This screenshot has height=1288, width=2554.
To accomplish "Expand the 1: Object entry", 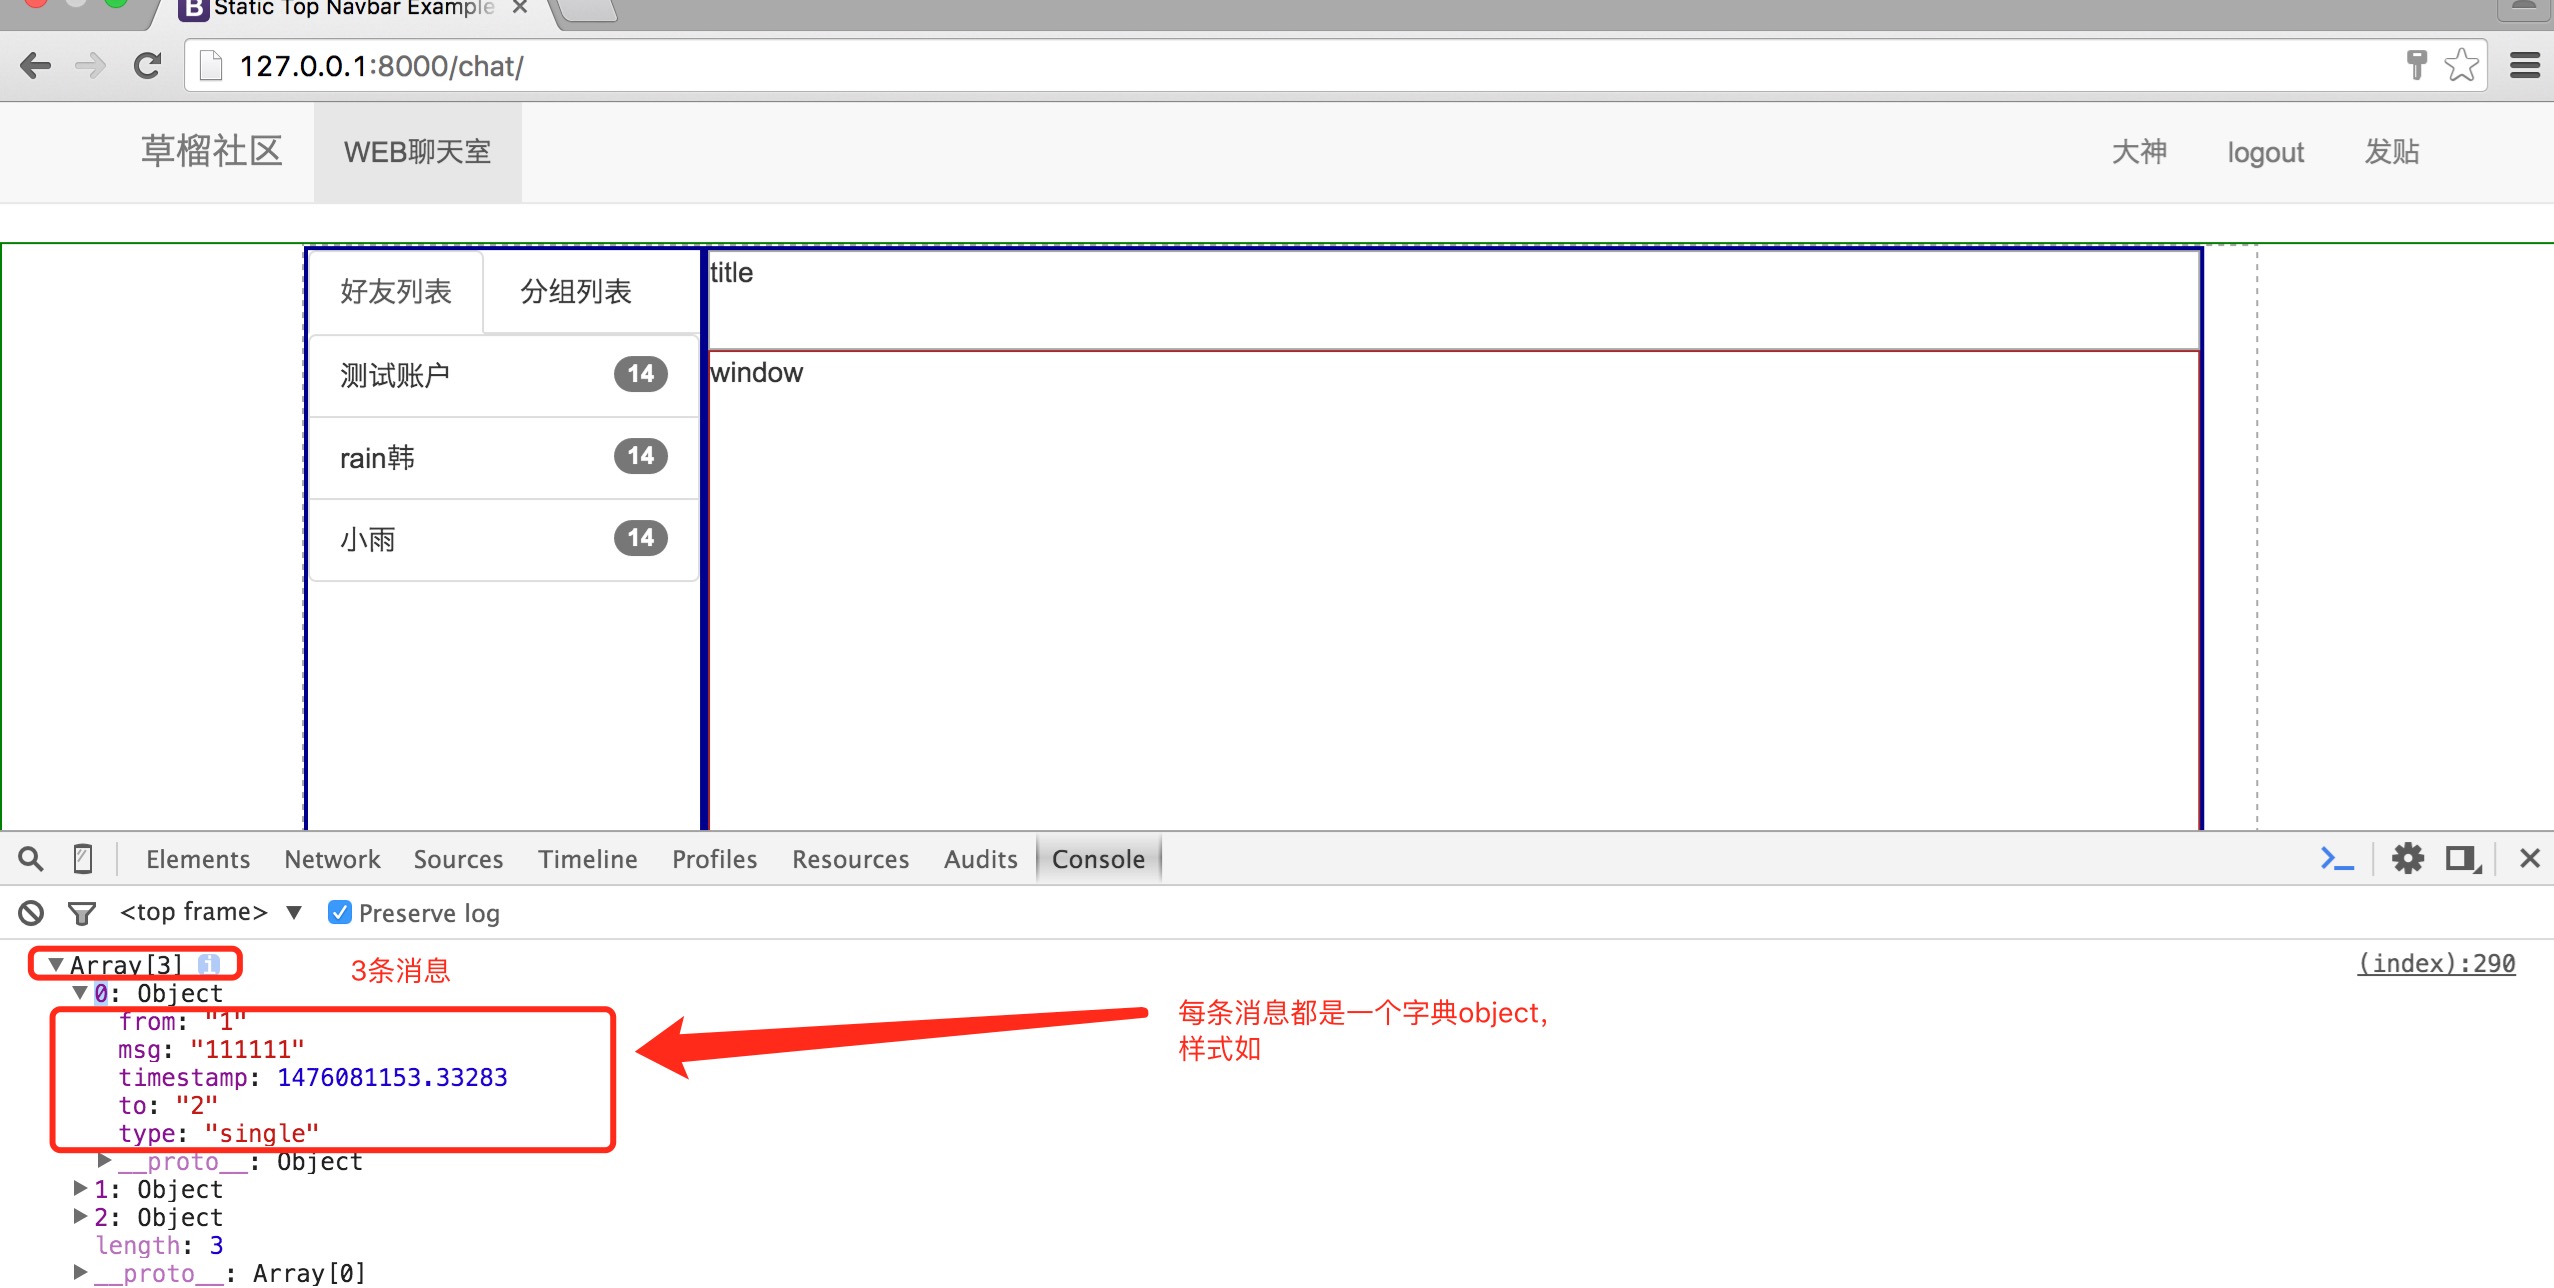I will pyautogui.click(x=80, y=1188).
